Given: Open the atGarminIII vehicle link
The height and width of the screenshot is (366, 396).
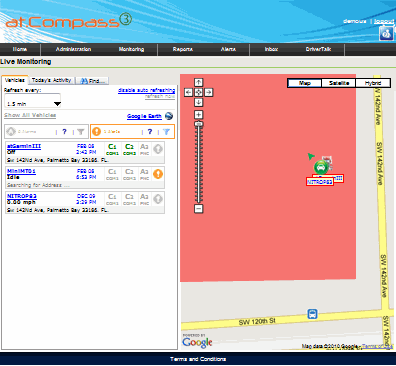Looking at the screenshot, I should pos(24,146).
